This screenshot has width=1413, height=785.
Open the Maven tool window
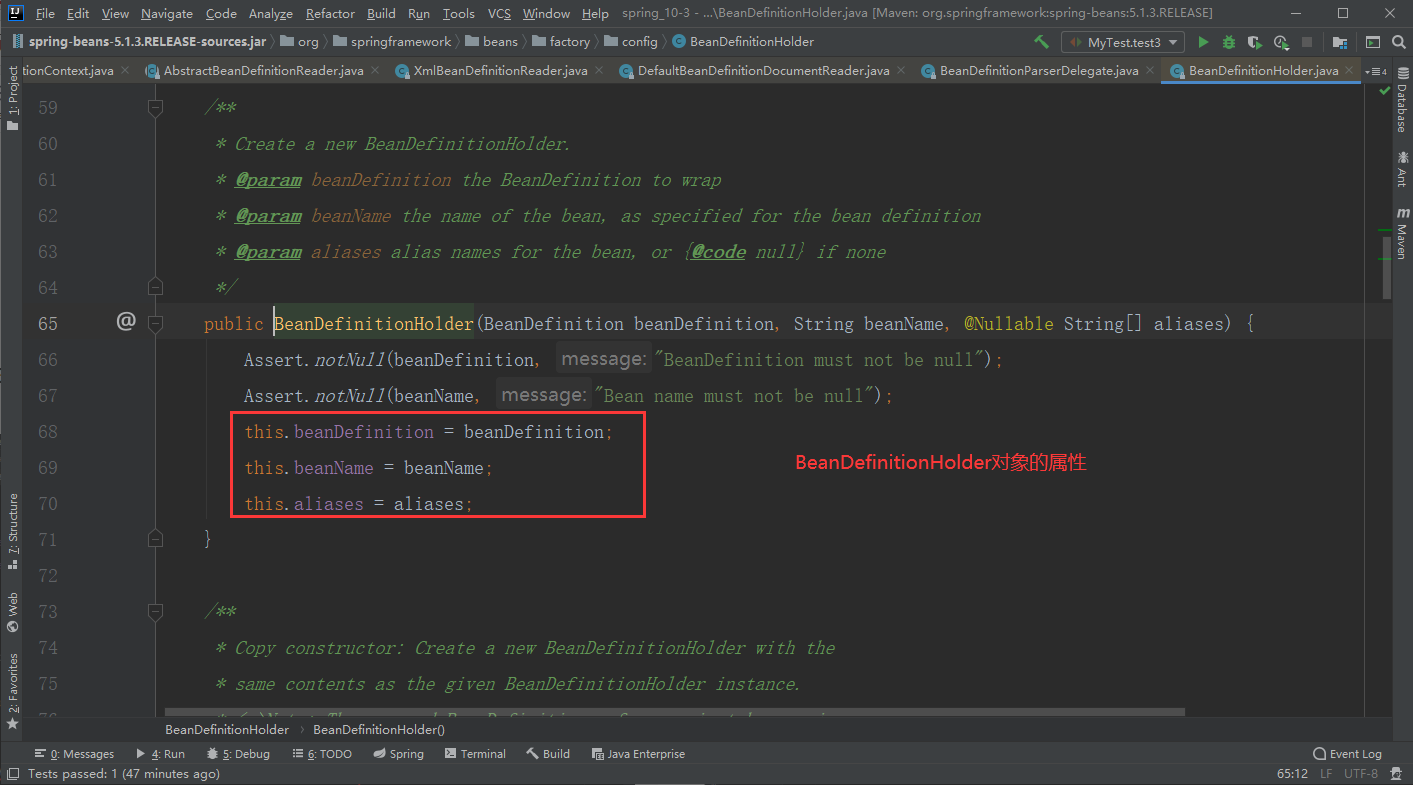pyautogui.click(x=1402, y=234)
